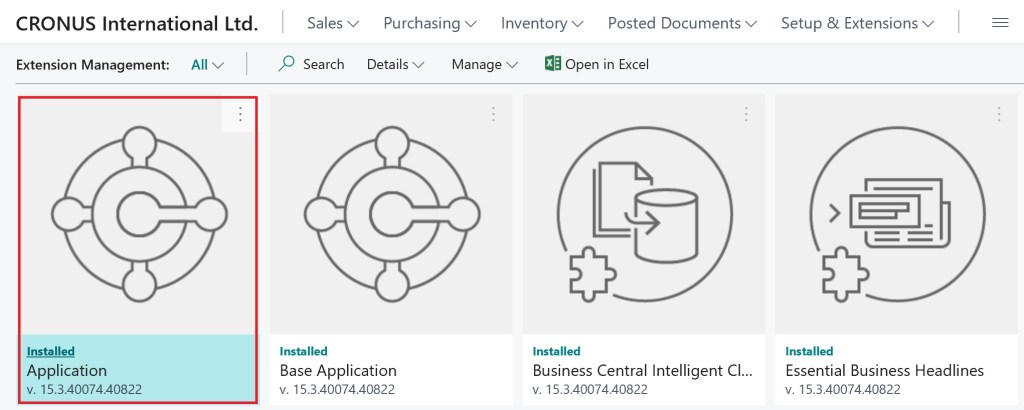Open the Posted Documents menu
The height and width of the screenshot is (410, 1024).
(x=682, y=23)
